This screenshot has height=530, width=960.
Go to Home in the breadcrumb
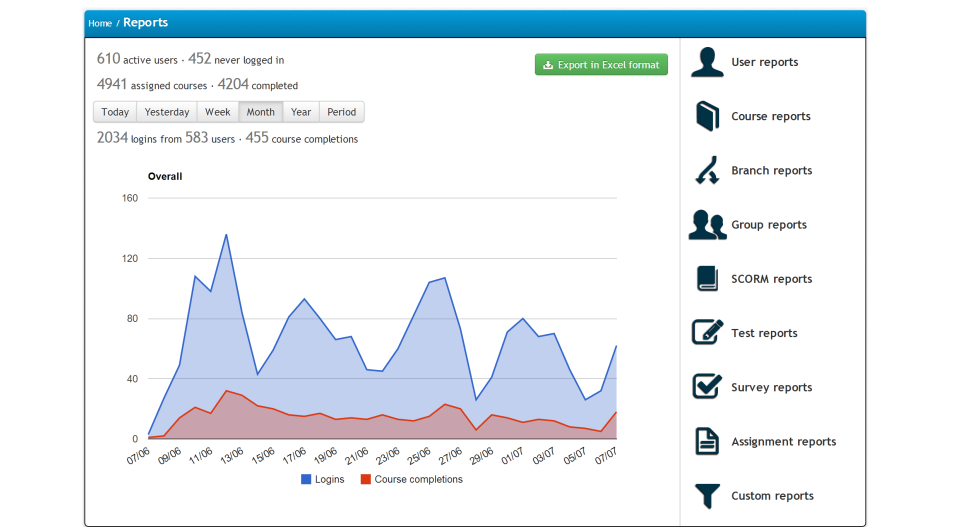100,23
